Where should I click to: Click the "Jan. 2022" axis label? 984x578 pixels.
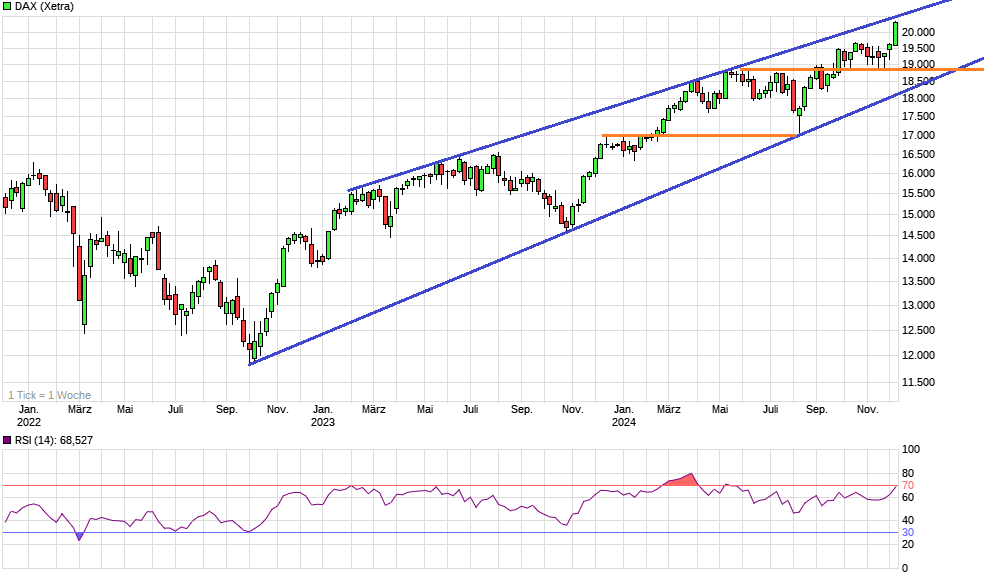coord(28,415)
